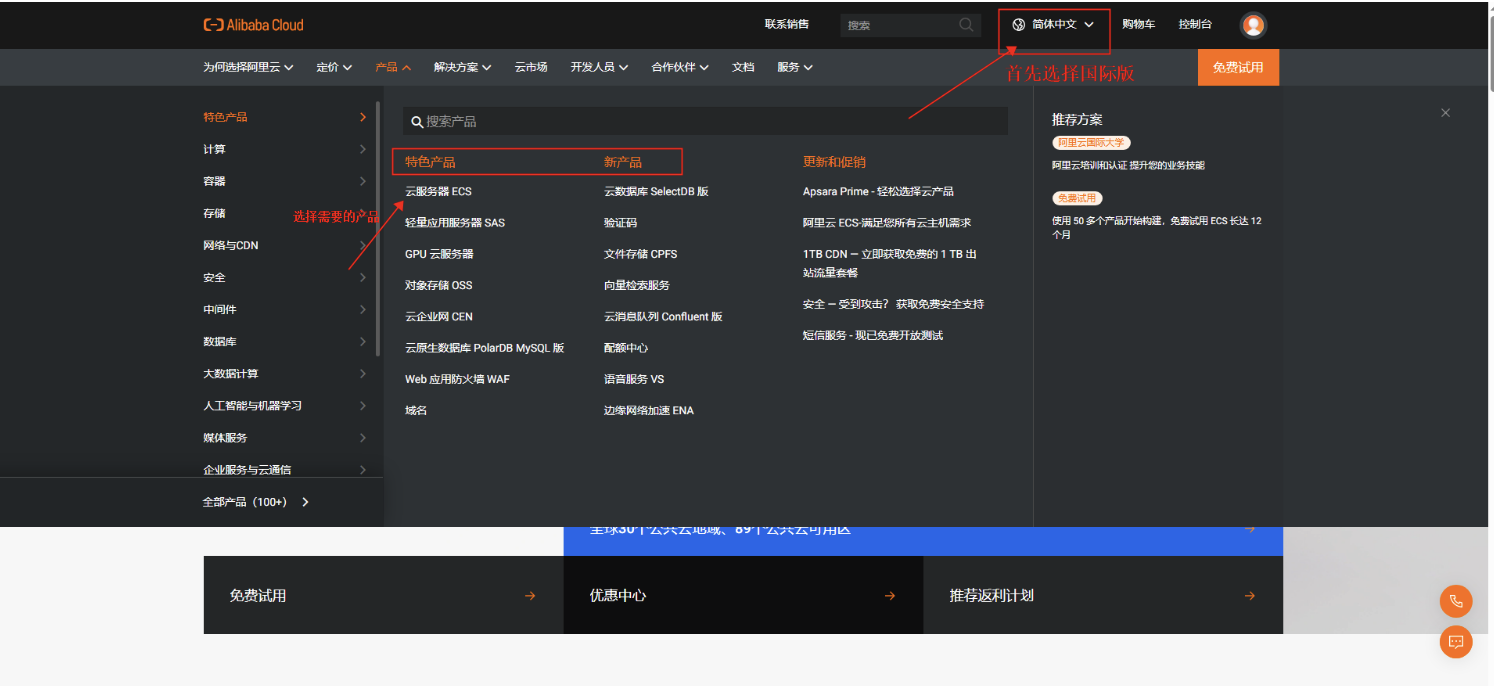Image resolution: width=1494 pixels, height=686 pixels.
Task: Open 验证码 product
Action: 620,222
